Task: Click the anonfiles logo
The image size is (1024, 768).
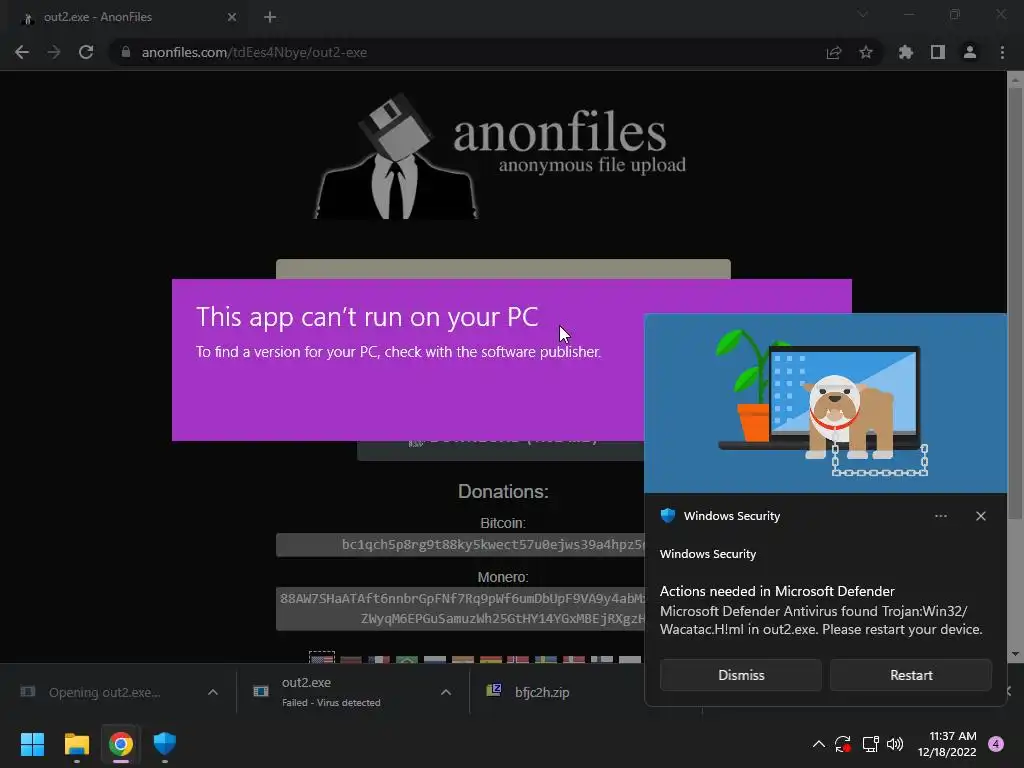Action: 500,155
